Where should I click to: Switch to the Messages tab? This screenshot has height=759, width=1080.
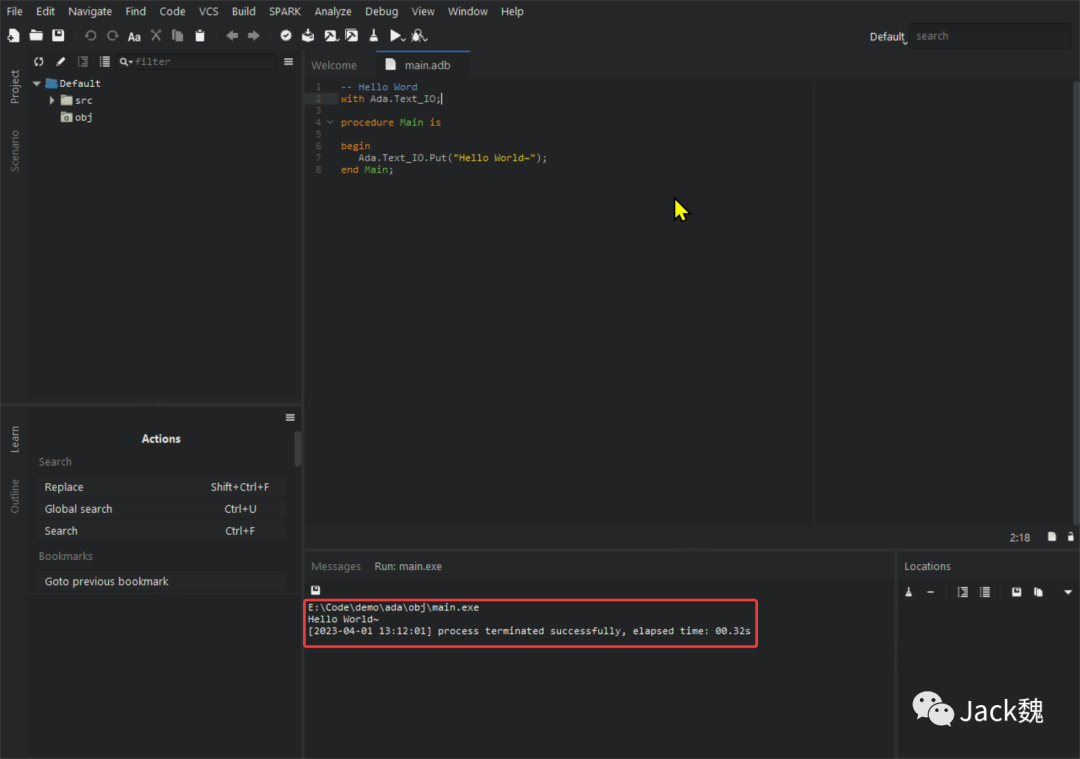[x=335, y=566]
